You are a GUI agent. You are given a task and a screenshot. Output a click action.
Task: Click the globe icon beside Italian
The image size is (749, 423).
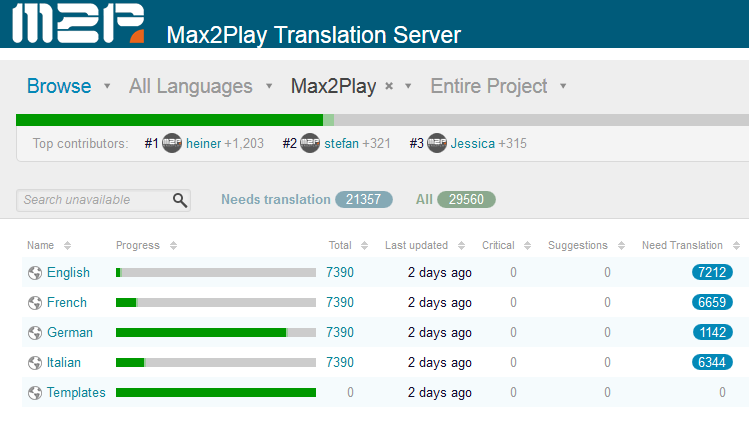35,363
